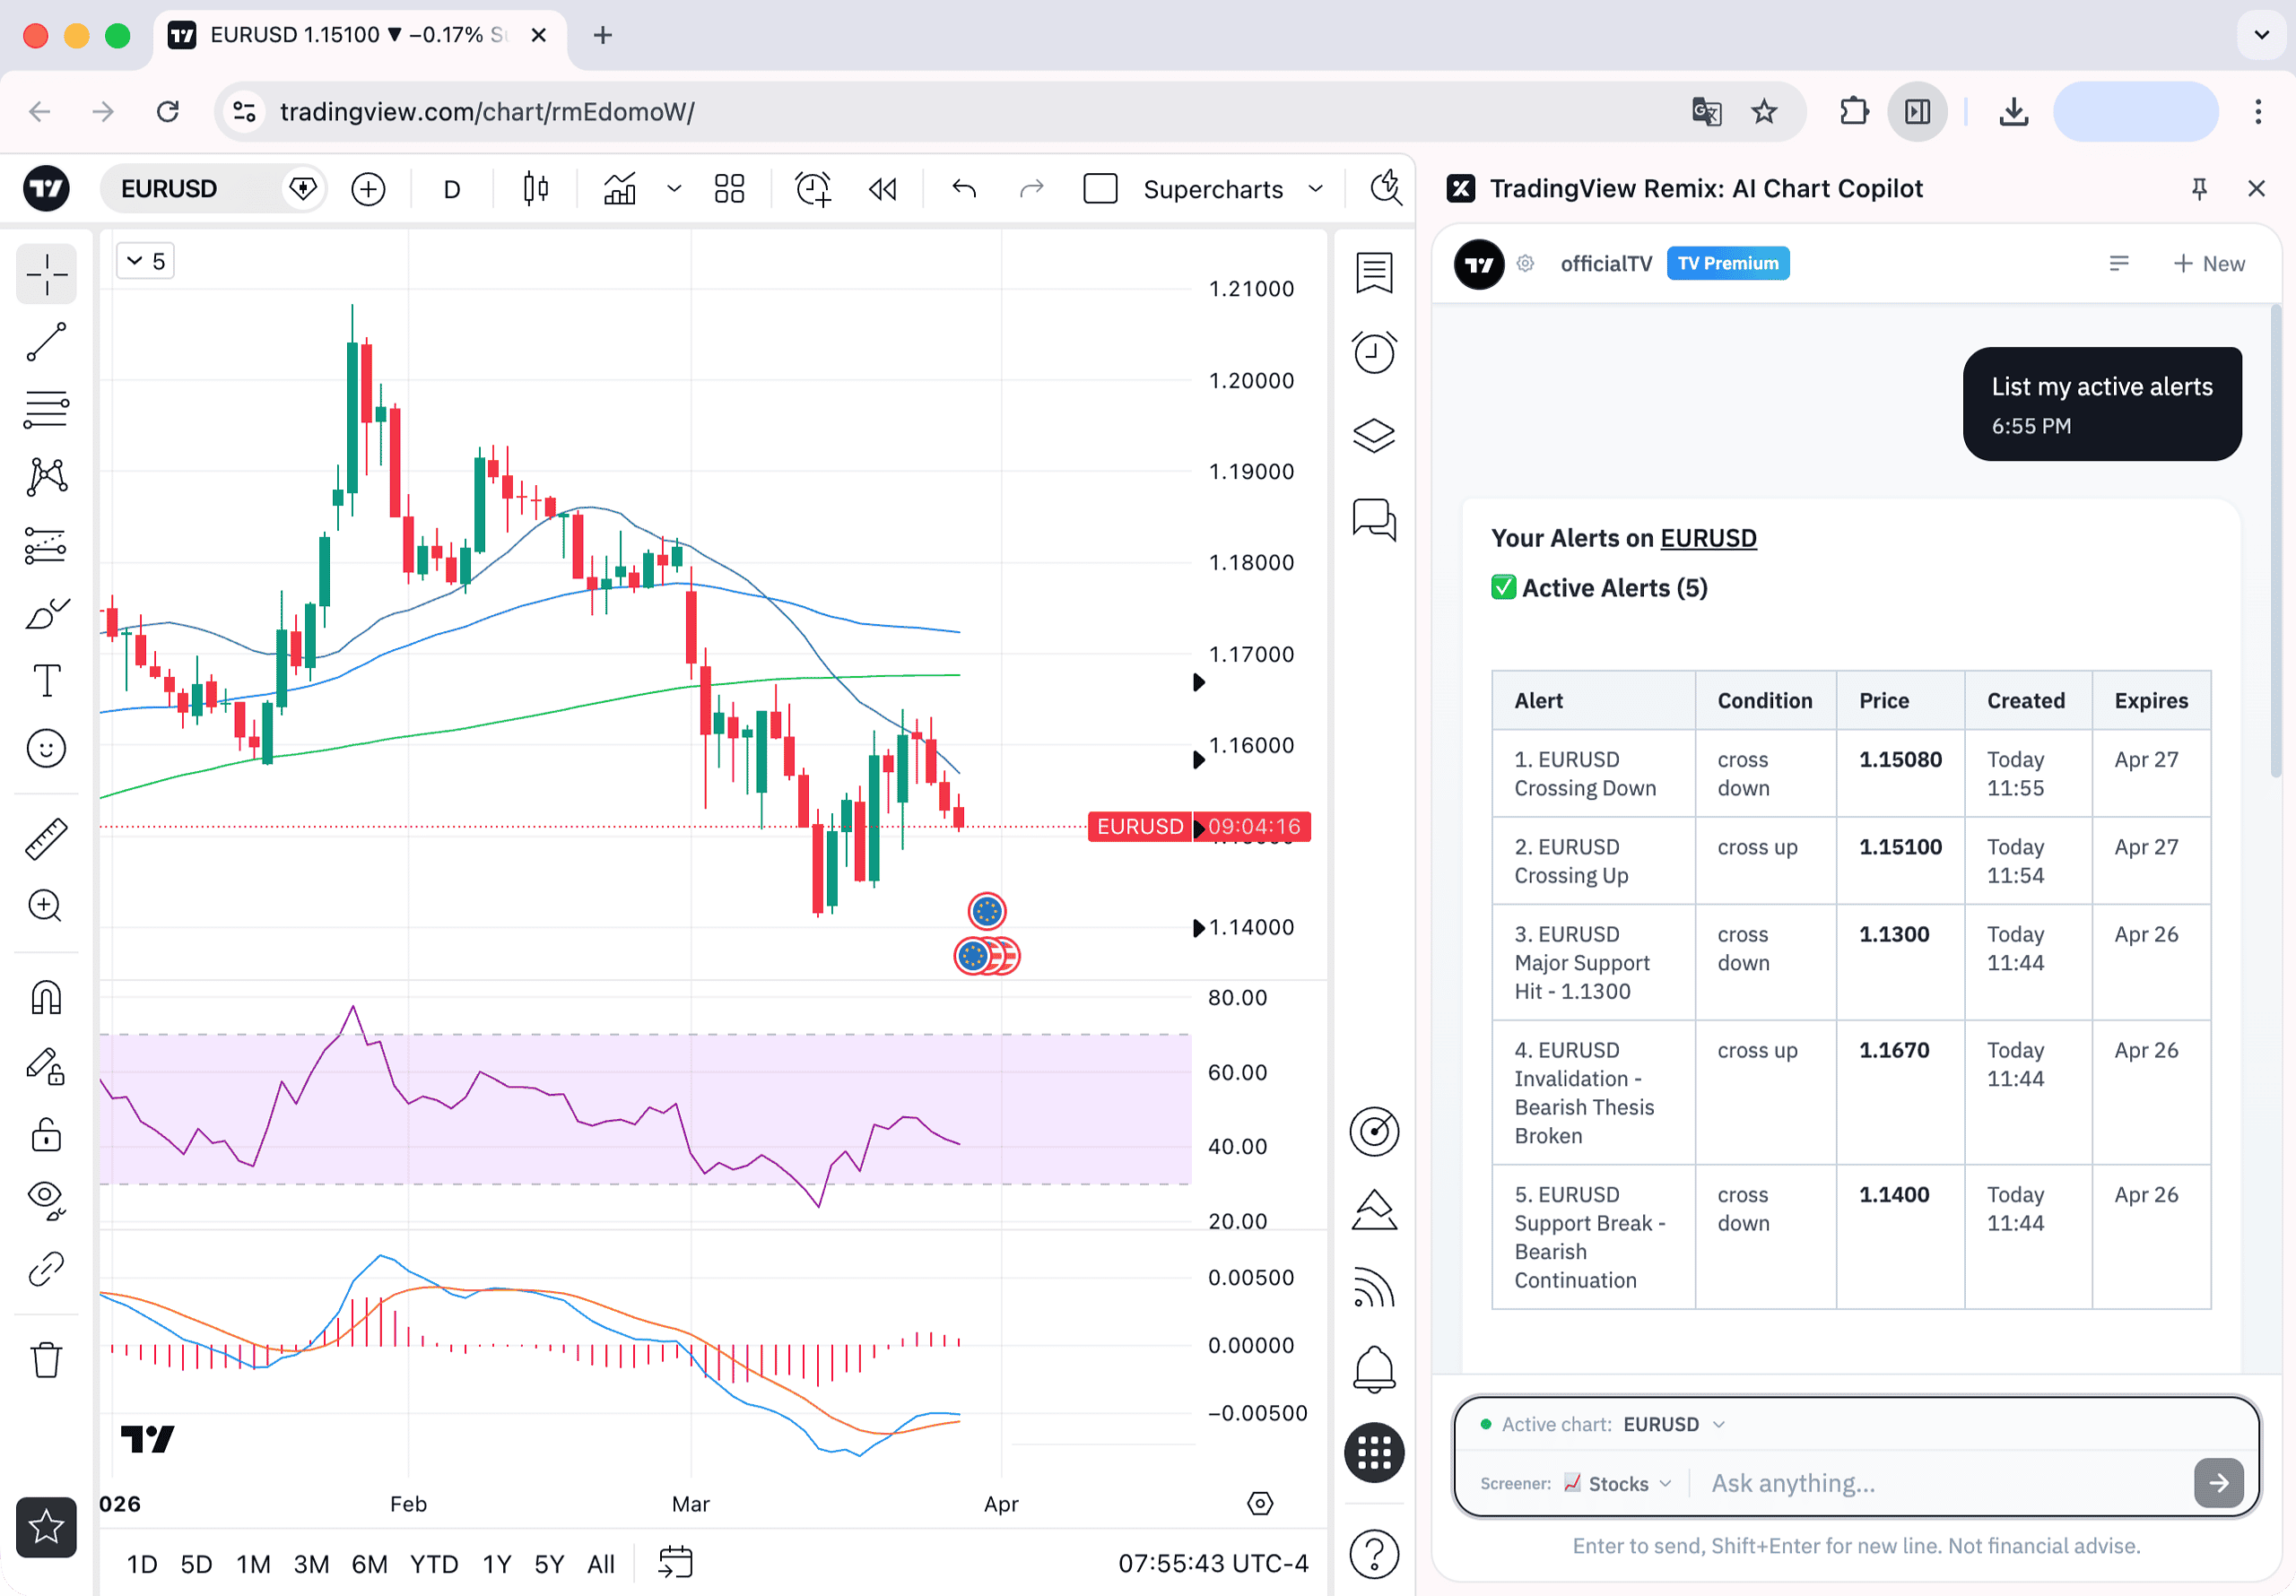Add symbol with the plus circle
Image resolution: width=2296 pixels, height=1596 pixels.
pos(368,189)
